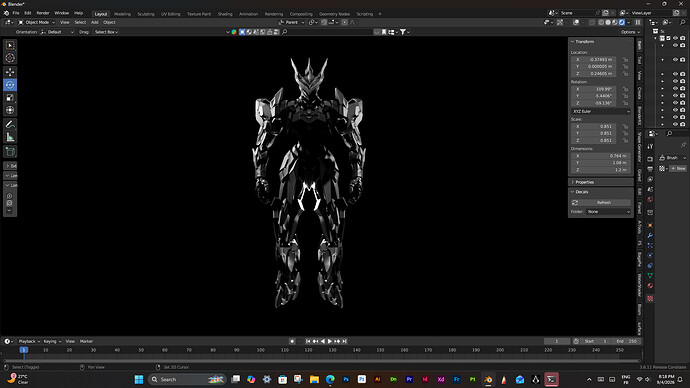Click the outliner search magnifier icon
The width and height of the screenshot is (690, 388).
coord(683,22)
